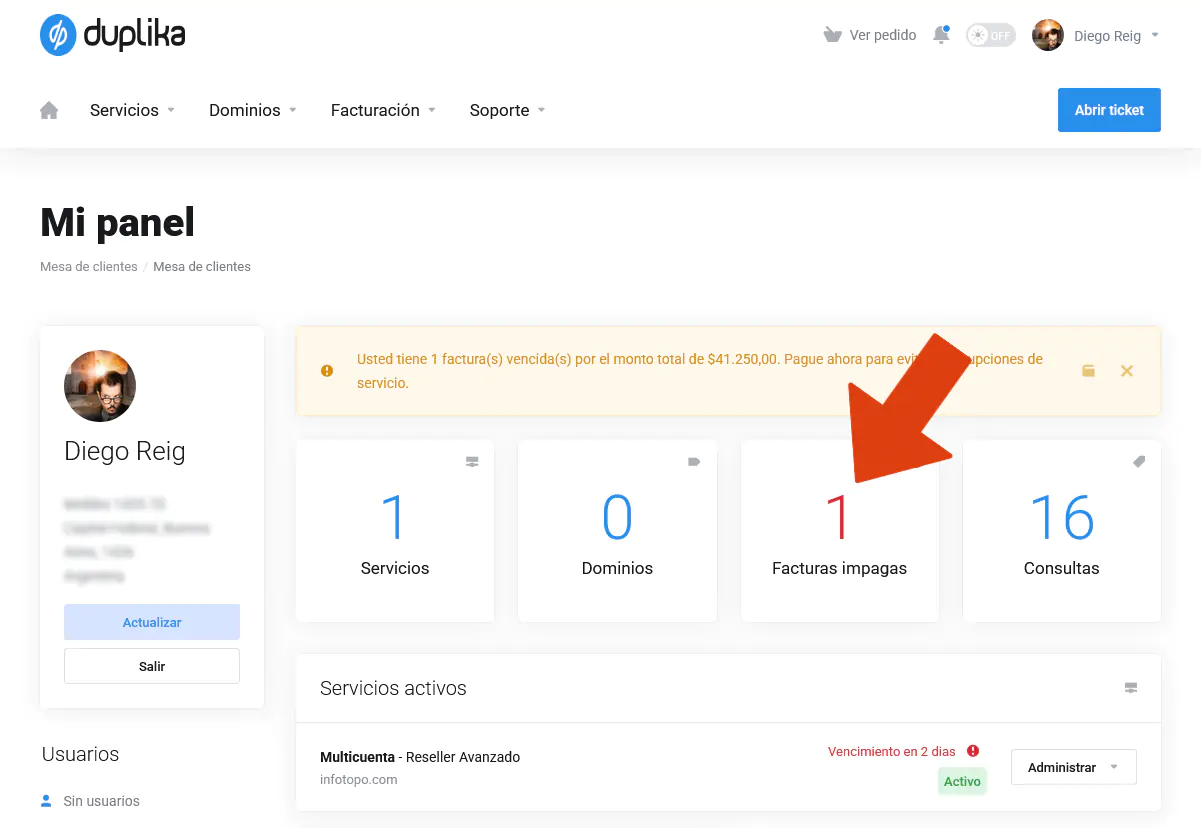
Task: Open the Facturas impagas card
Action: 839,531
